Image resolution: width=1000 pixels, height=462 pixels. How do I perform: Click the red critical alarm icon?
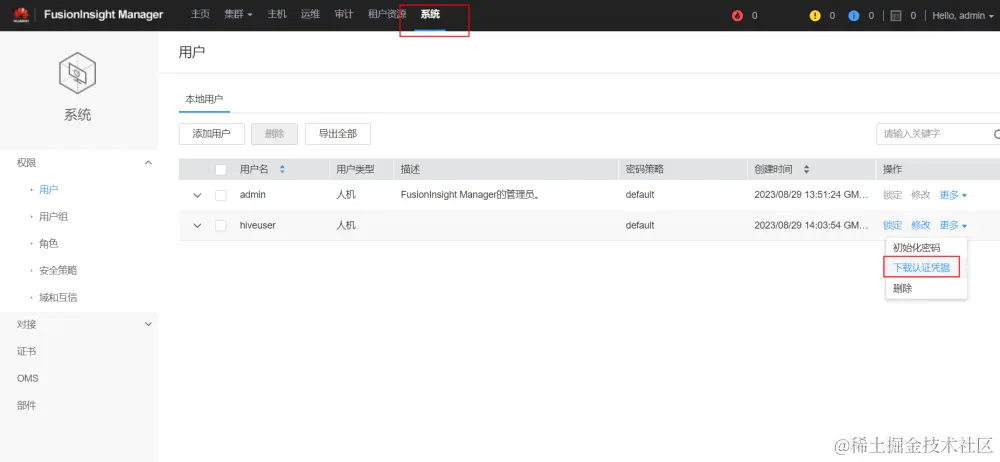click(738, 16)
